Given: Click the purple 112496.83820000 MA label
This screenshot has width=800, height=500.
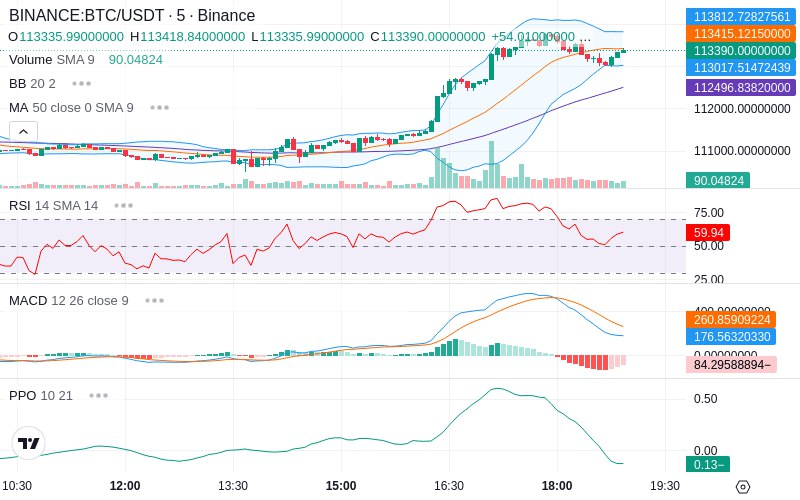Looking at the screenshot, I should (x=741, y=87).
